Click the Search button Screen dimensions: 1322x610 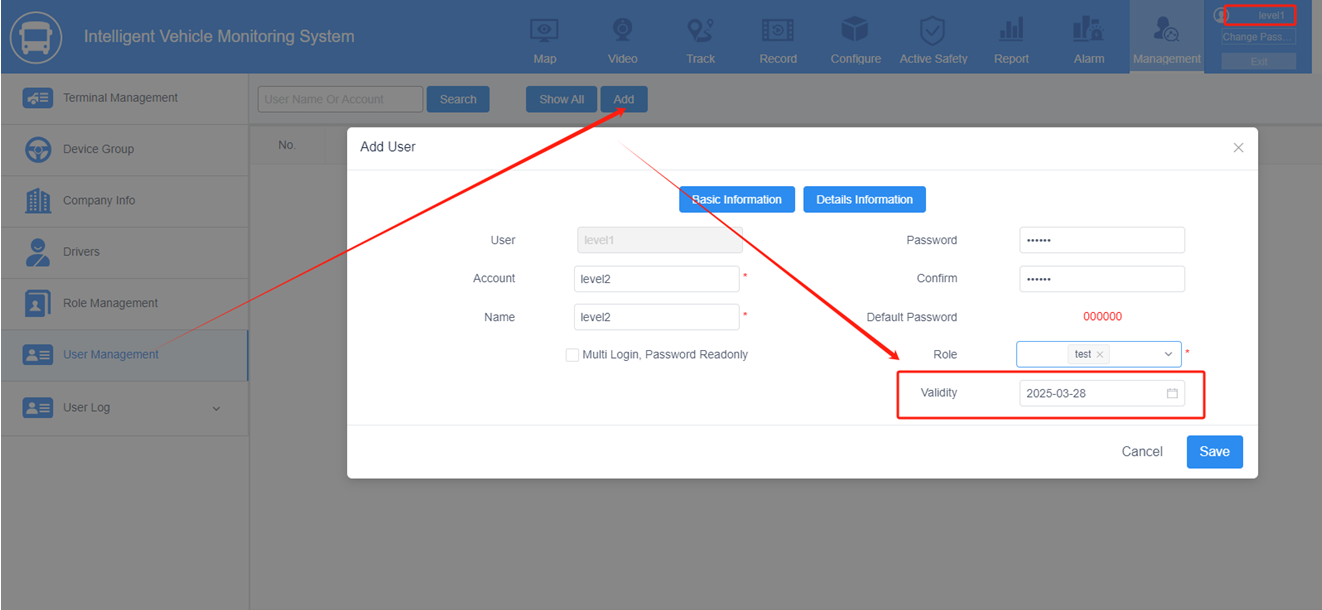click(458, 99)
